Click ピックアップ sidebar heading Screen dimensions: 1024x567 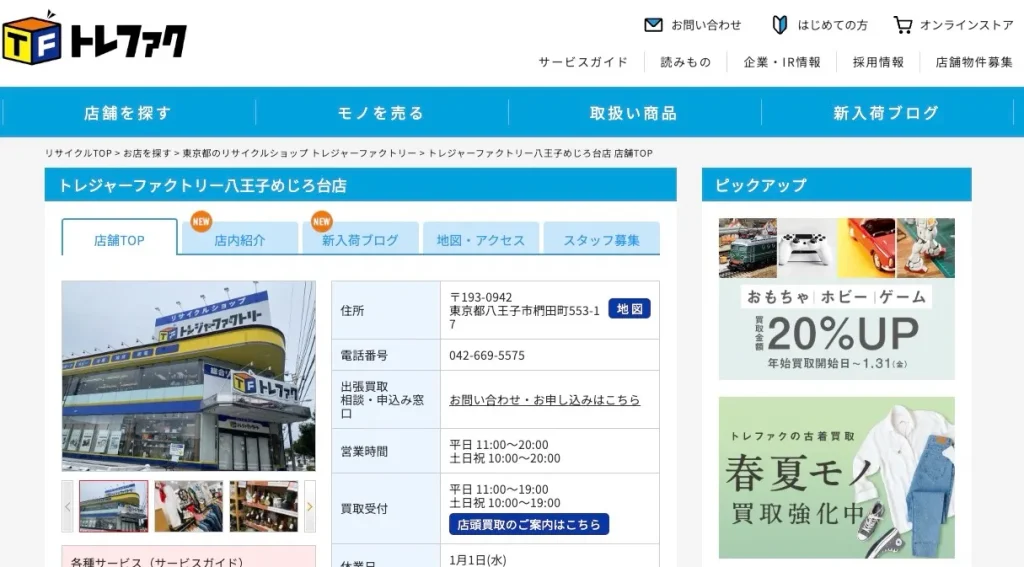click(x=761, y=185)
